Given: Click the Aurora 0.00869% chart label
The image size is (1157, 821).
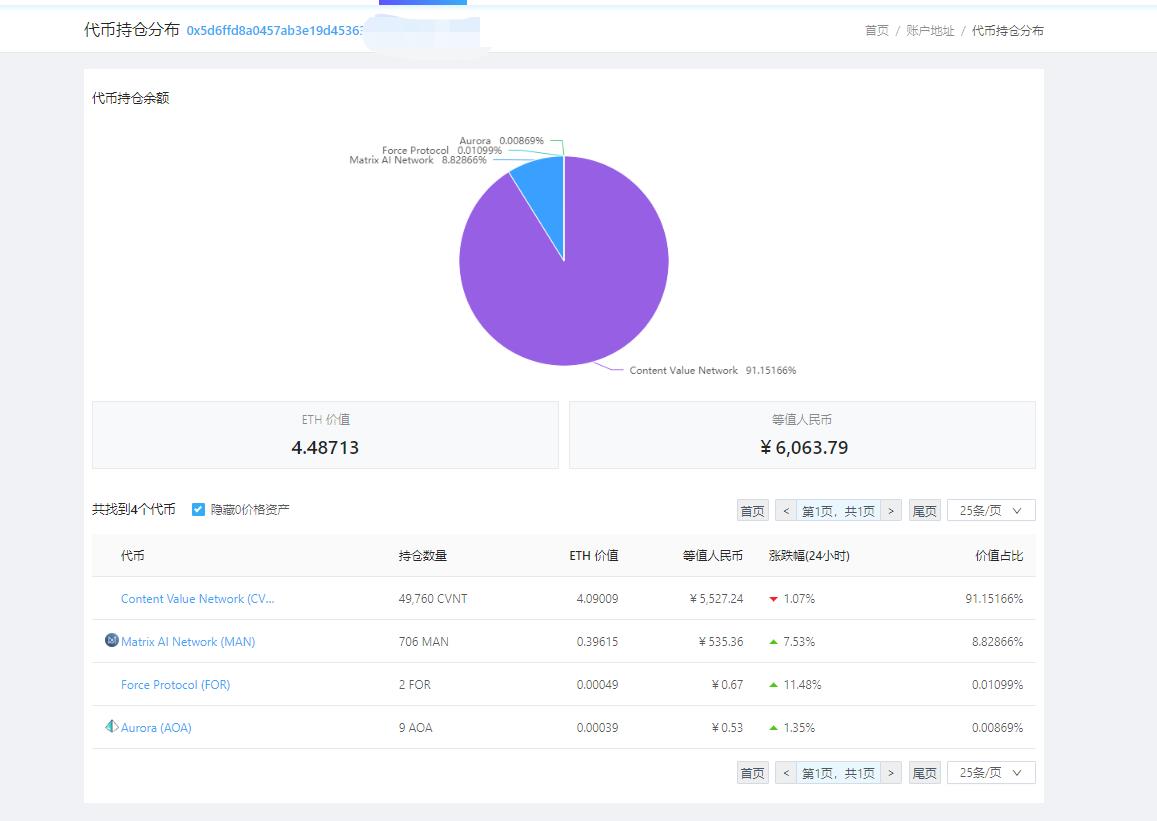Looking at the screenshot, I should tap(501, 141).
